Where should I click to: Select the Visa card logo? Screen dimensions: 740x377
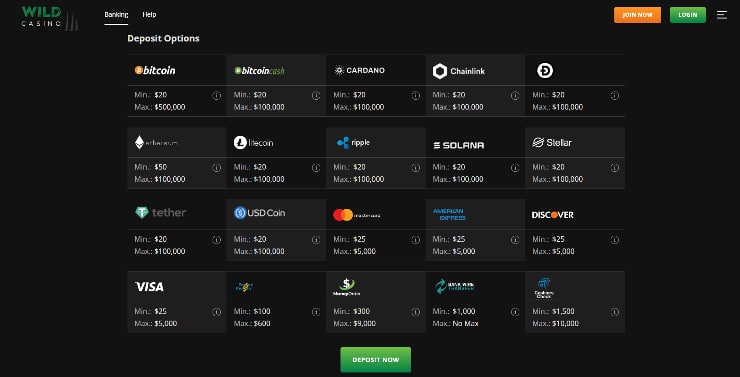click(x=149, y=287)
